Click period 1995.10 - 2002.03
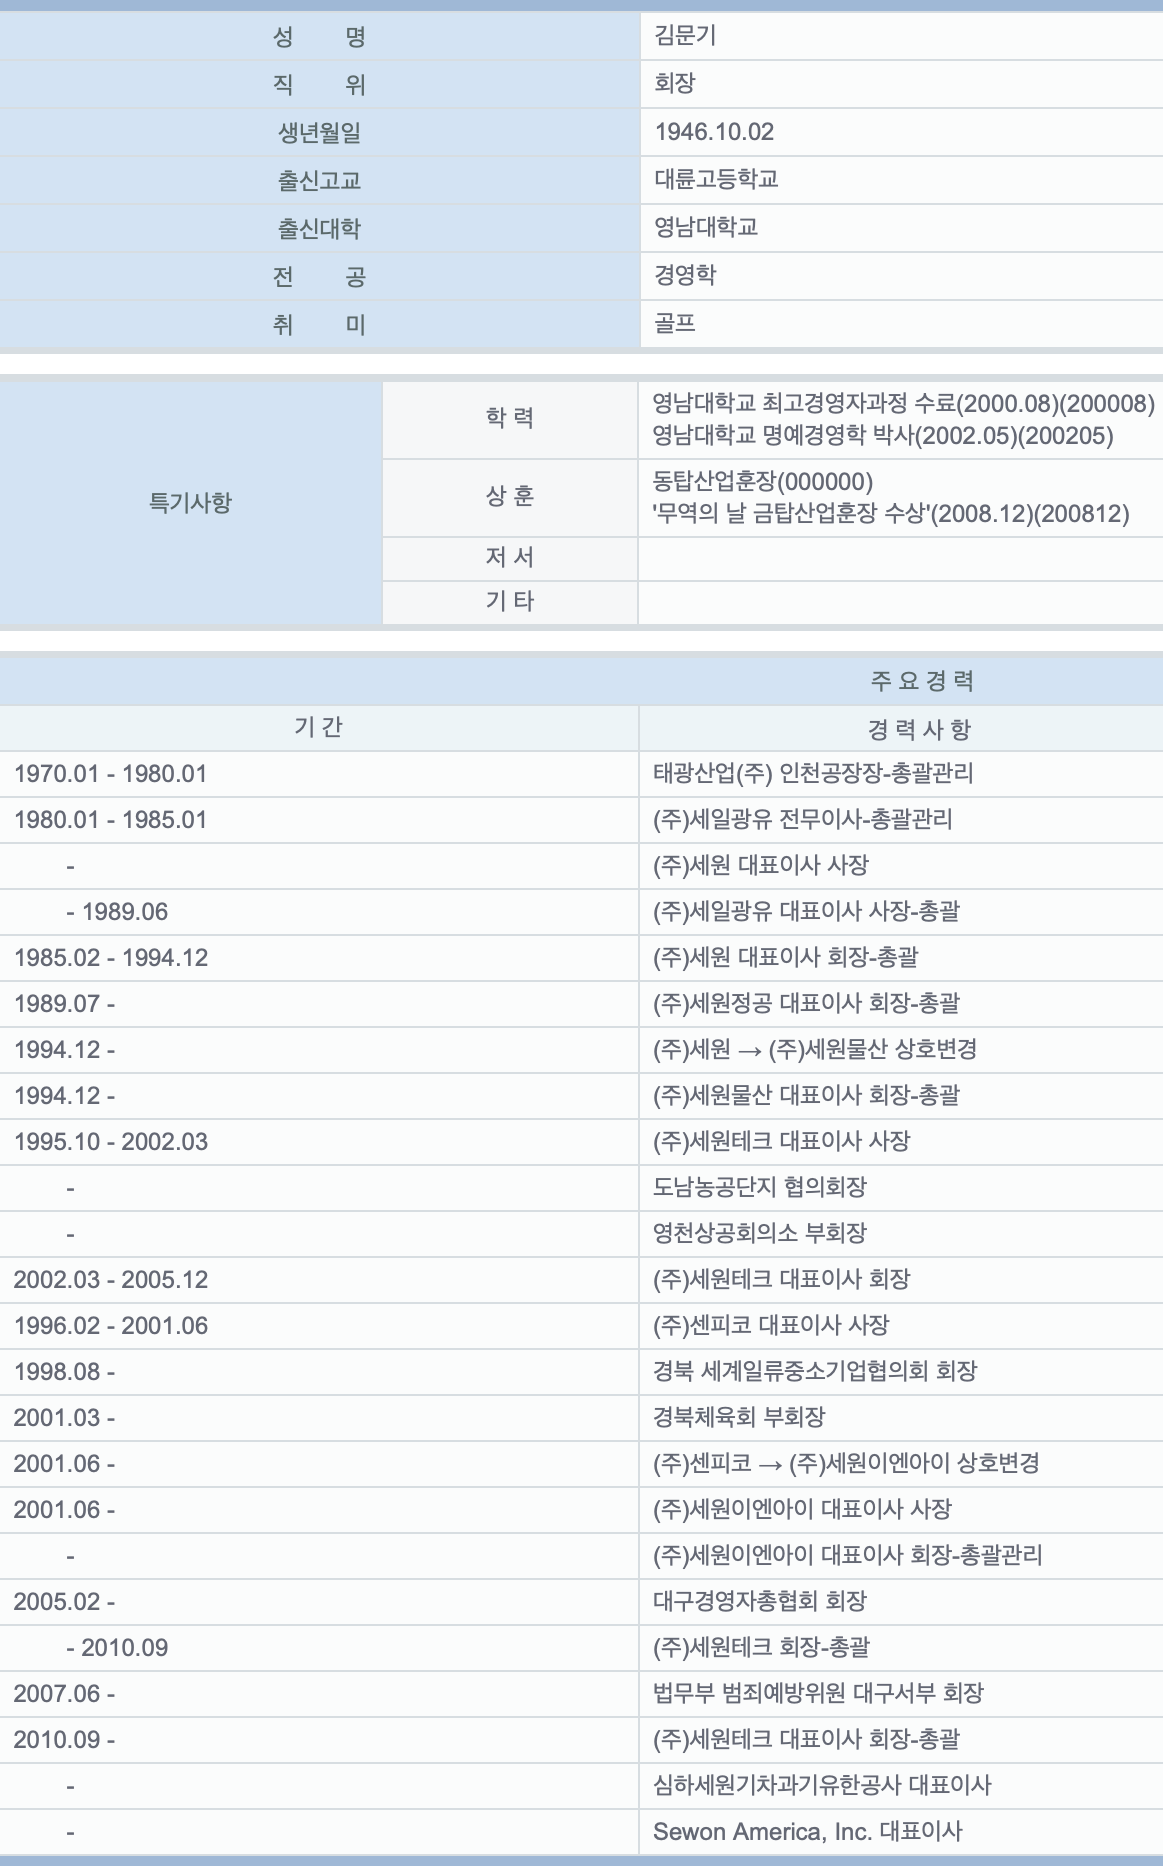The image size is (1163, 1866). (111, 1142)
